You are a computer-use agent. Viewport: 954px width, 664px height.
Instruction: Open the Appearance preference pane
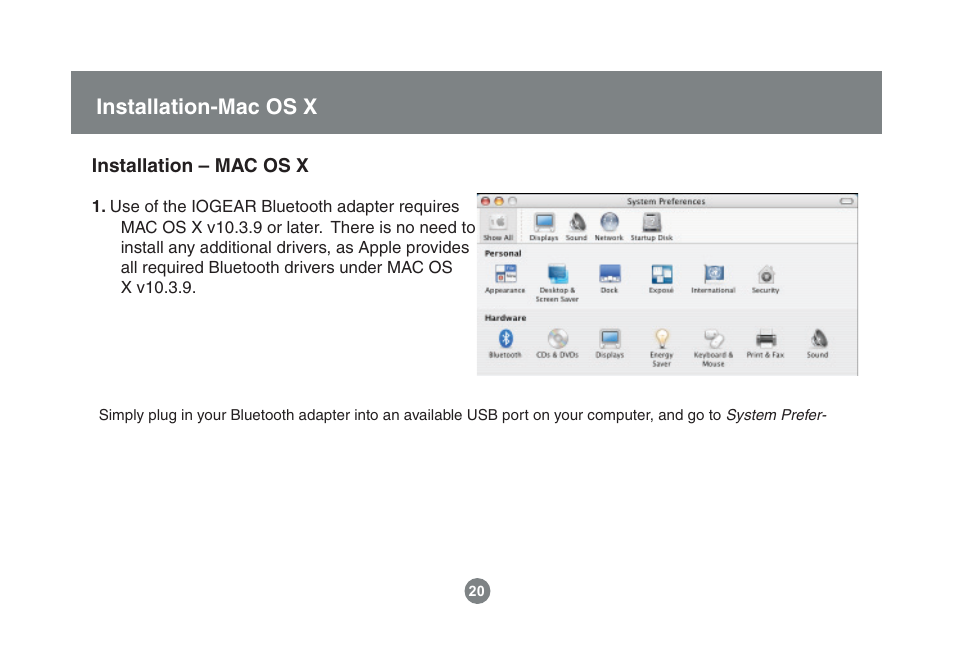[505, 279]
